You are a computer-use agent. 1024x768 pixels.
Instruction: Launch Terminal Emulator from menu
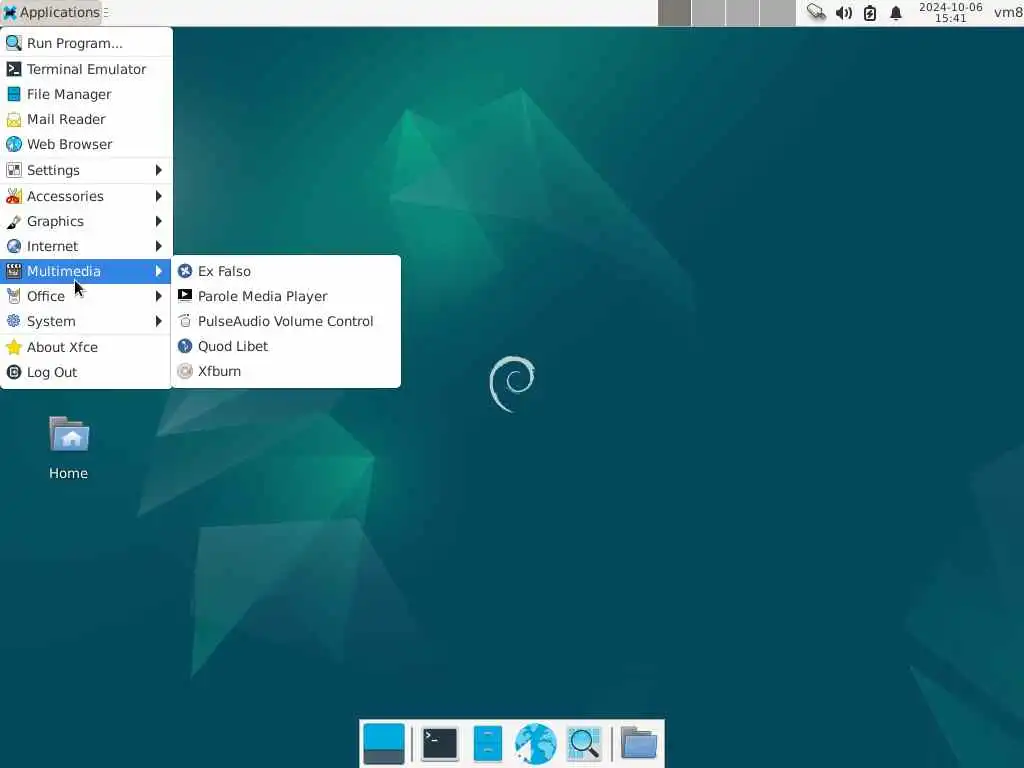[86, 69]
